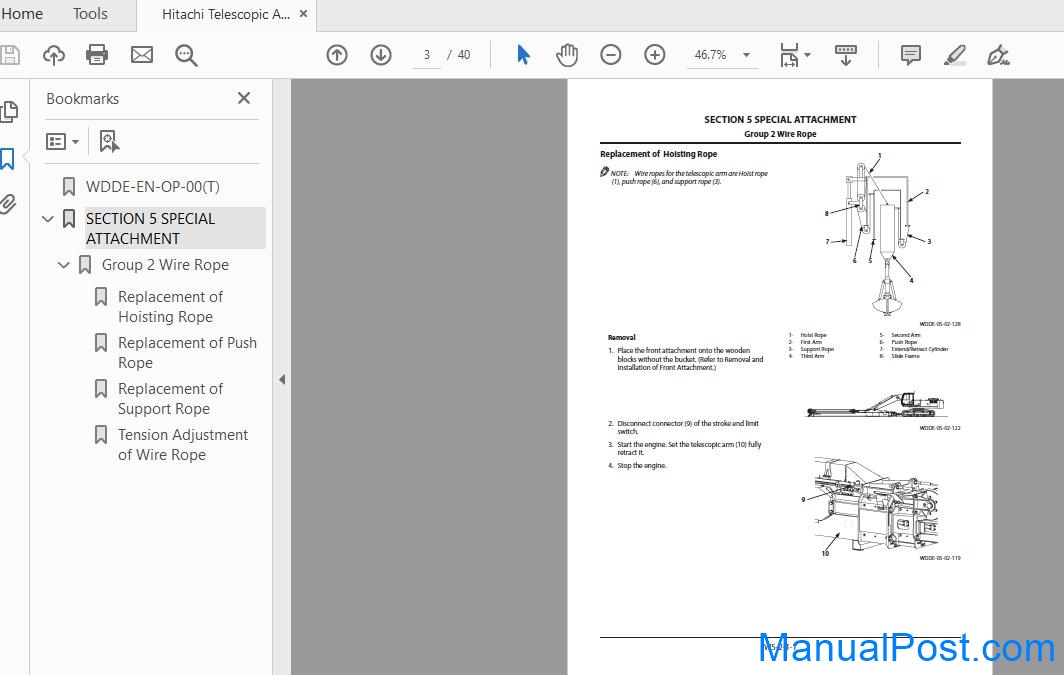
Task: Zoom in with plus button
Action: 655,55
